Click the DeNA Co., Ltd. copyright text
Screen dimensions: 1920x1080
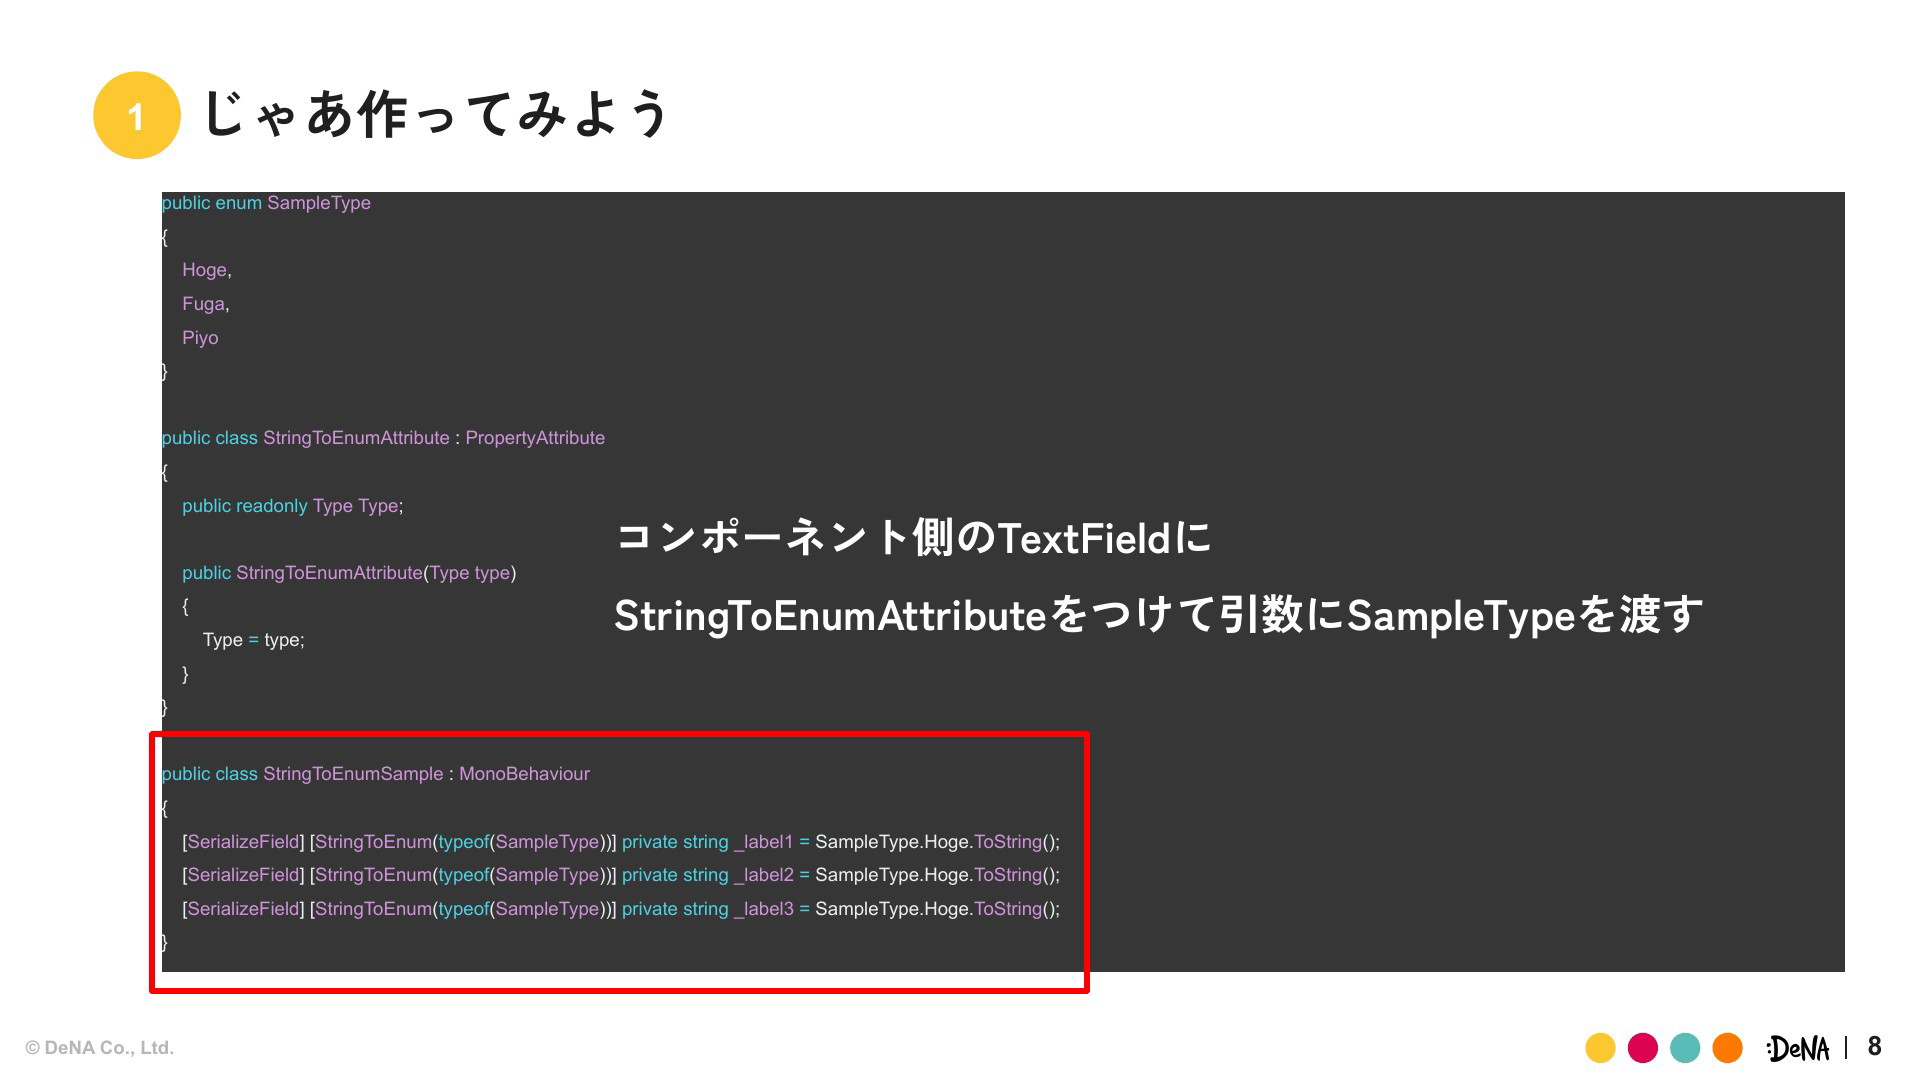[100, 1048]
